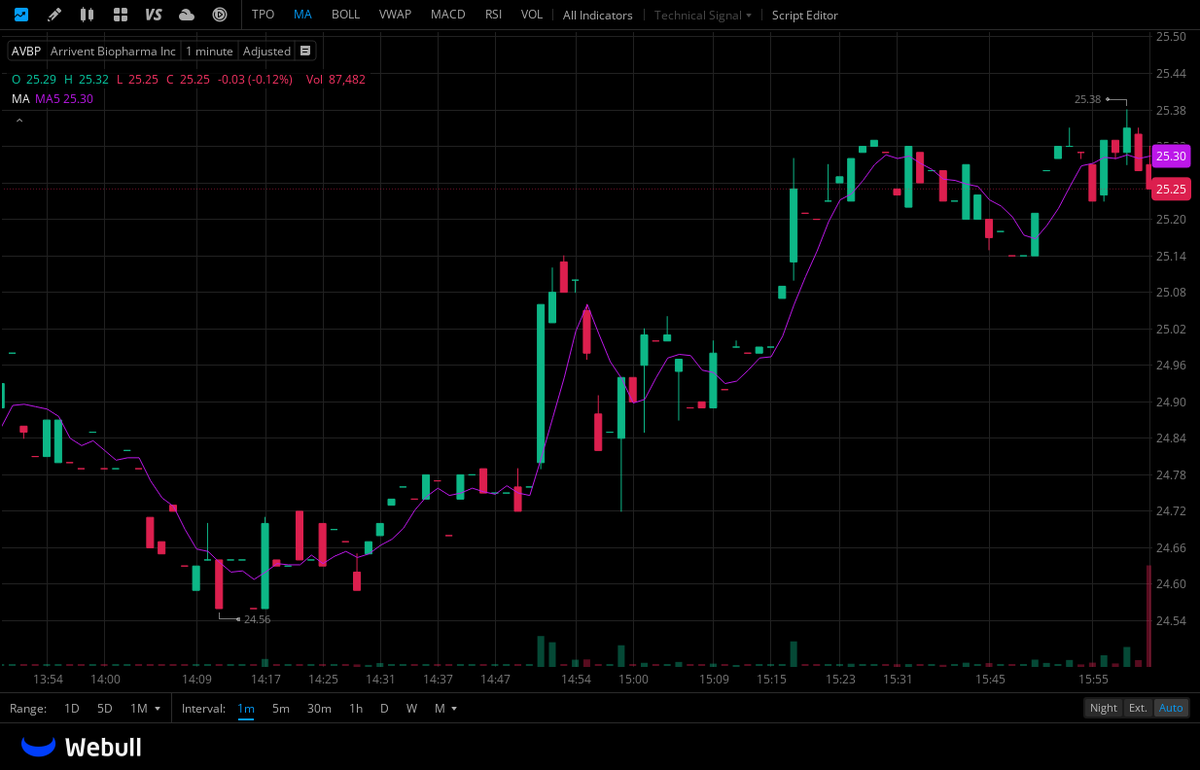Click the 15:55 time axis label

tap(1094, 679)
